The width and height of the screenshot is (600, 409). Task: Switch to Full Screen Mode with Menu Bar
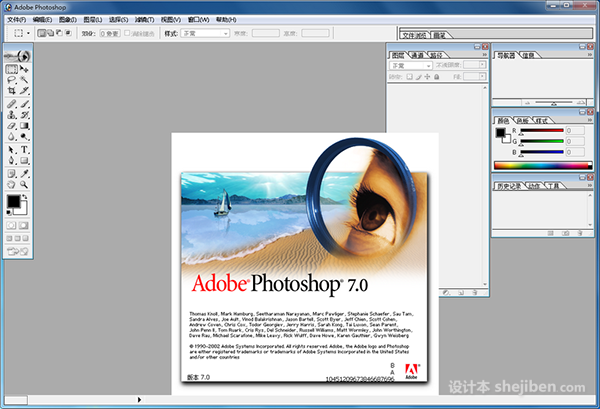coord(18,238)
